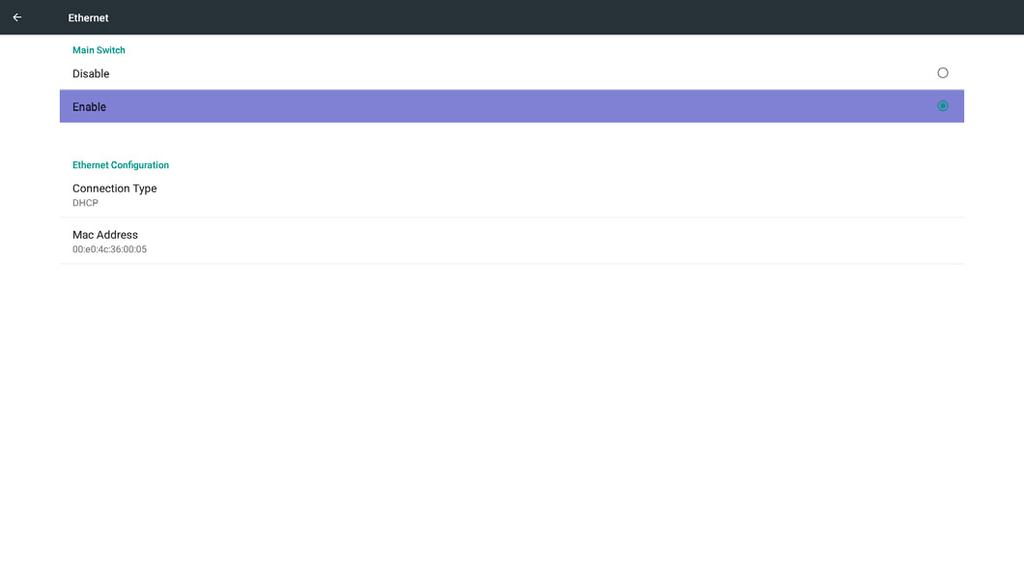Click the Enable label text
Screen dimensions: 1024x576
[89, 107]
